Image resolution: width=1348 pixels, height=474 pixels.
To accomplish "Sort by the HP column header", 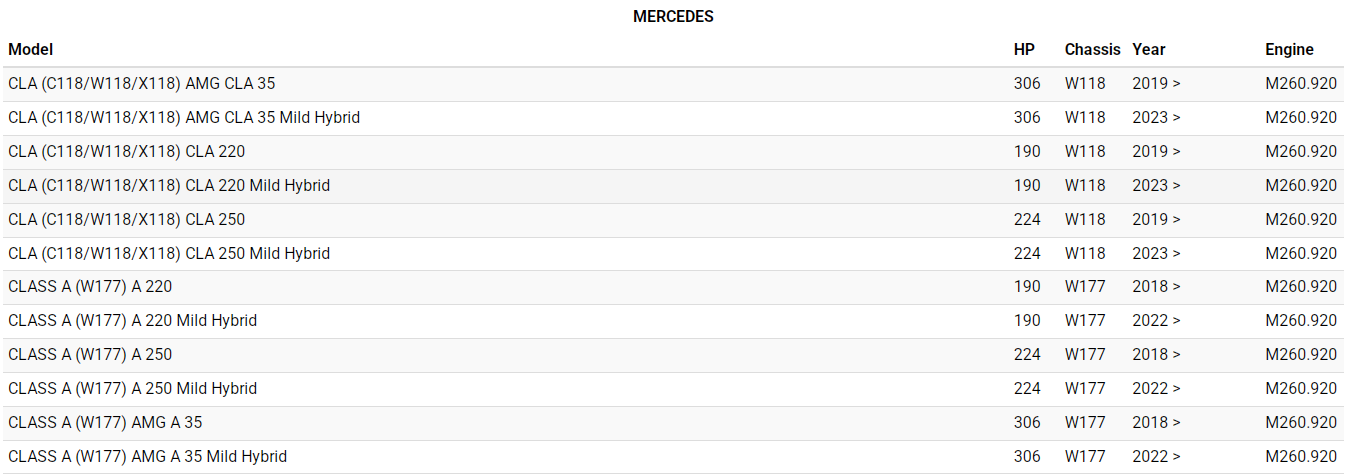I will pyautogui.click(x=1024, y=49).
